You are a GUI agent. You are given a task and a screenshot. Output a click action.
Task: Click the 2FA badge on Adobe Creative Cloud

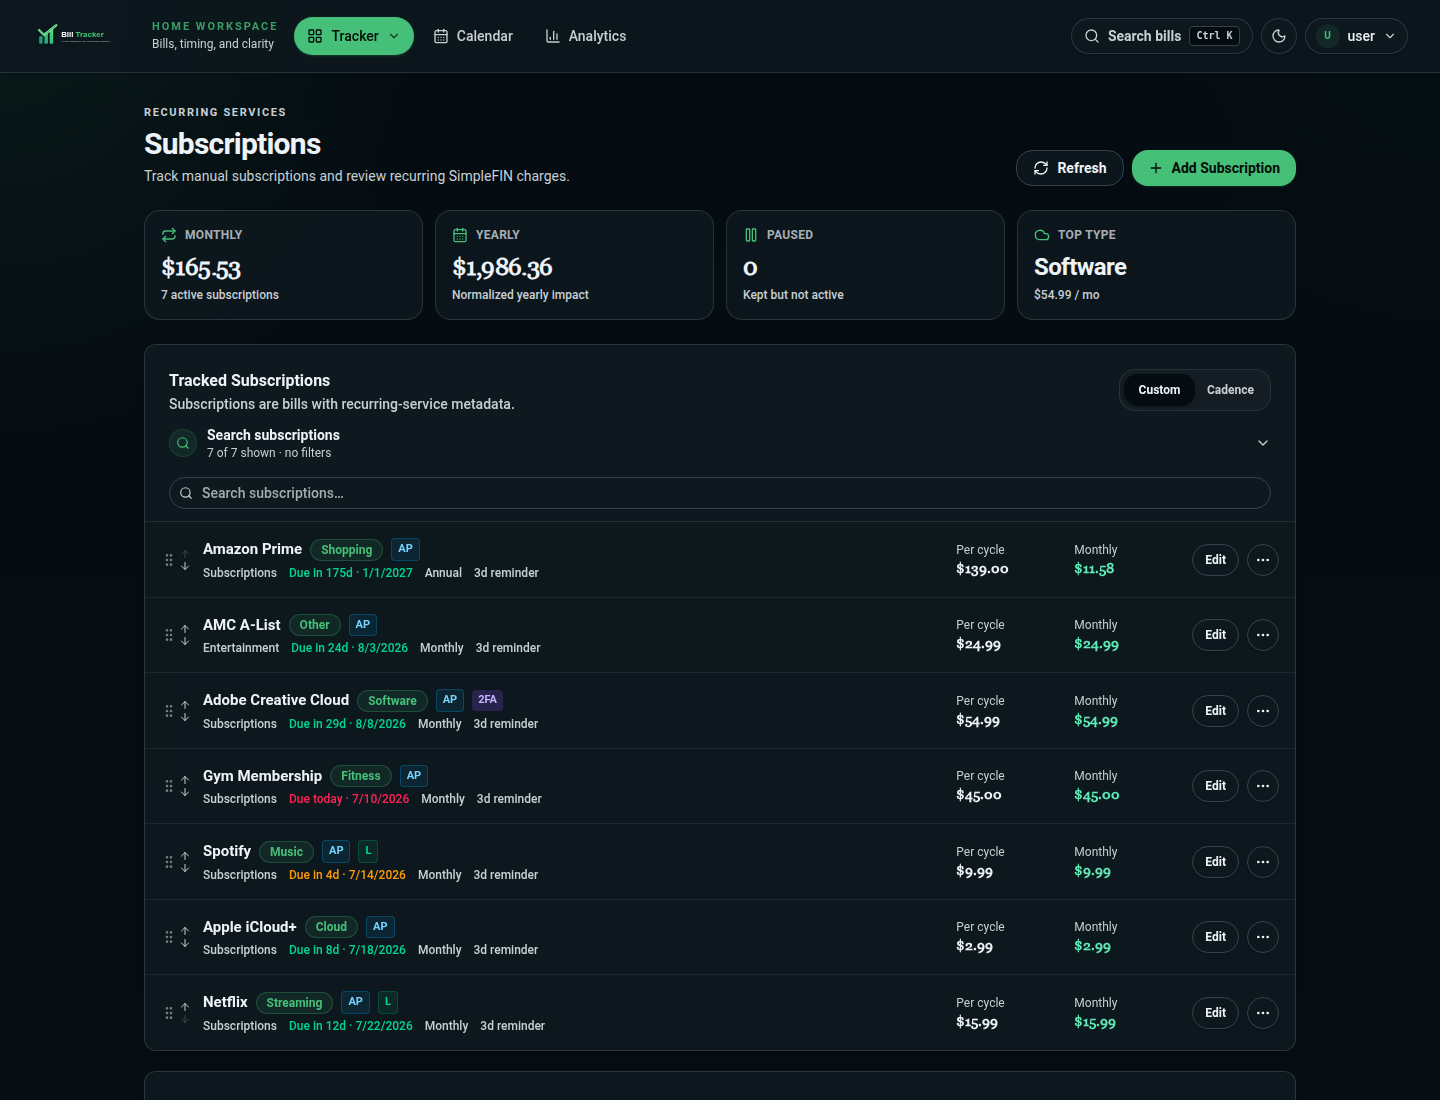coord(487,700)
